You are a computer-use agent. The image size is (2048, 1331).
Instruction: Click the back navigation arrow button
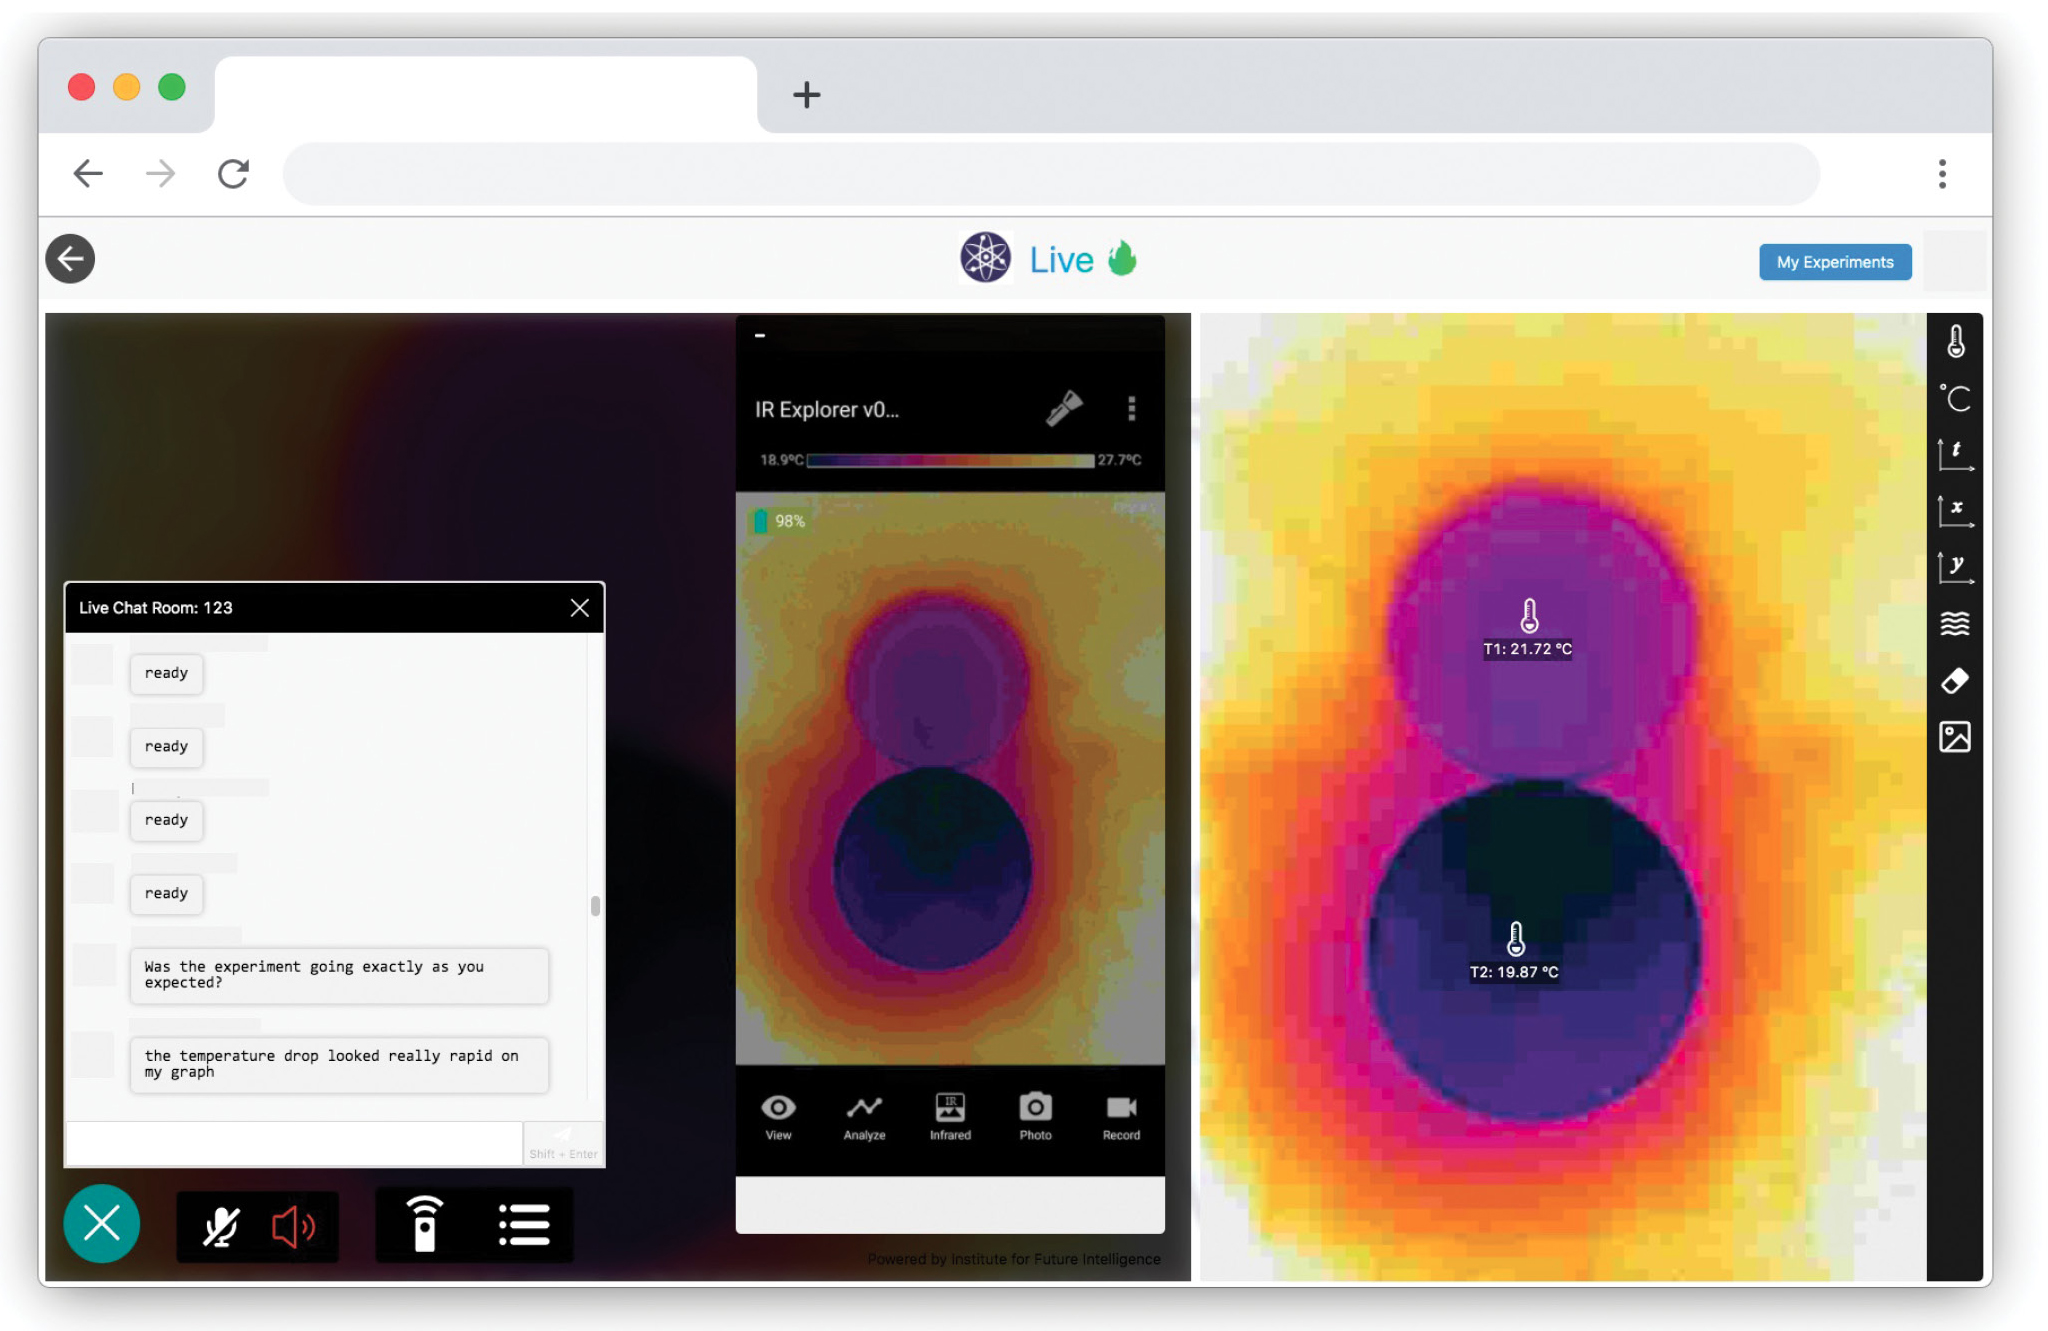(70, 260)
